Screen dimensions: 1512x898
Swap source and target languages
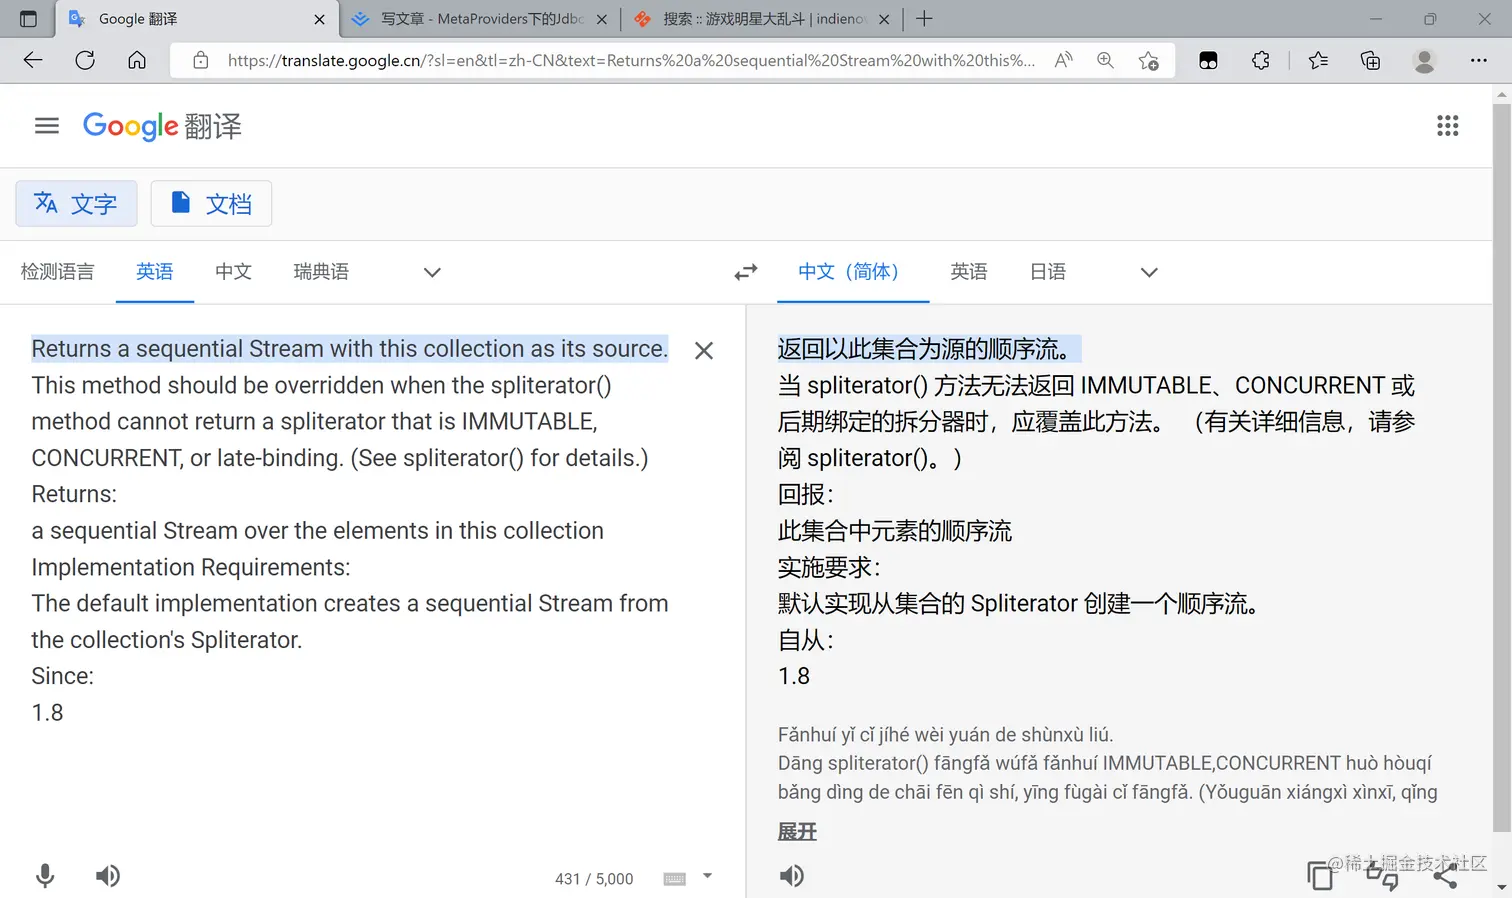[746, 272]
